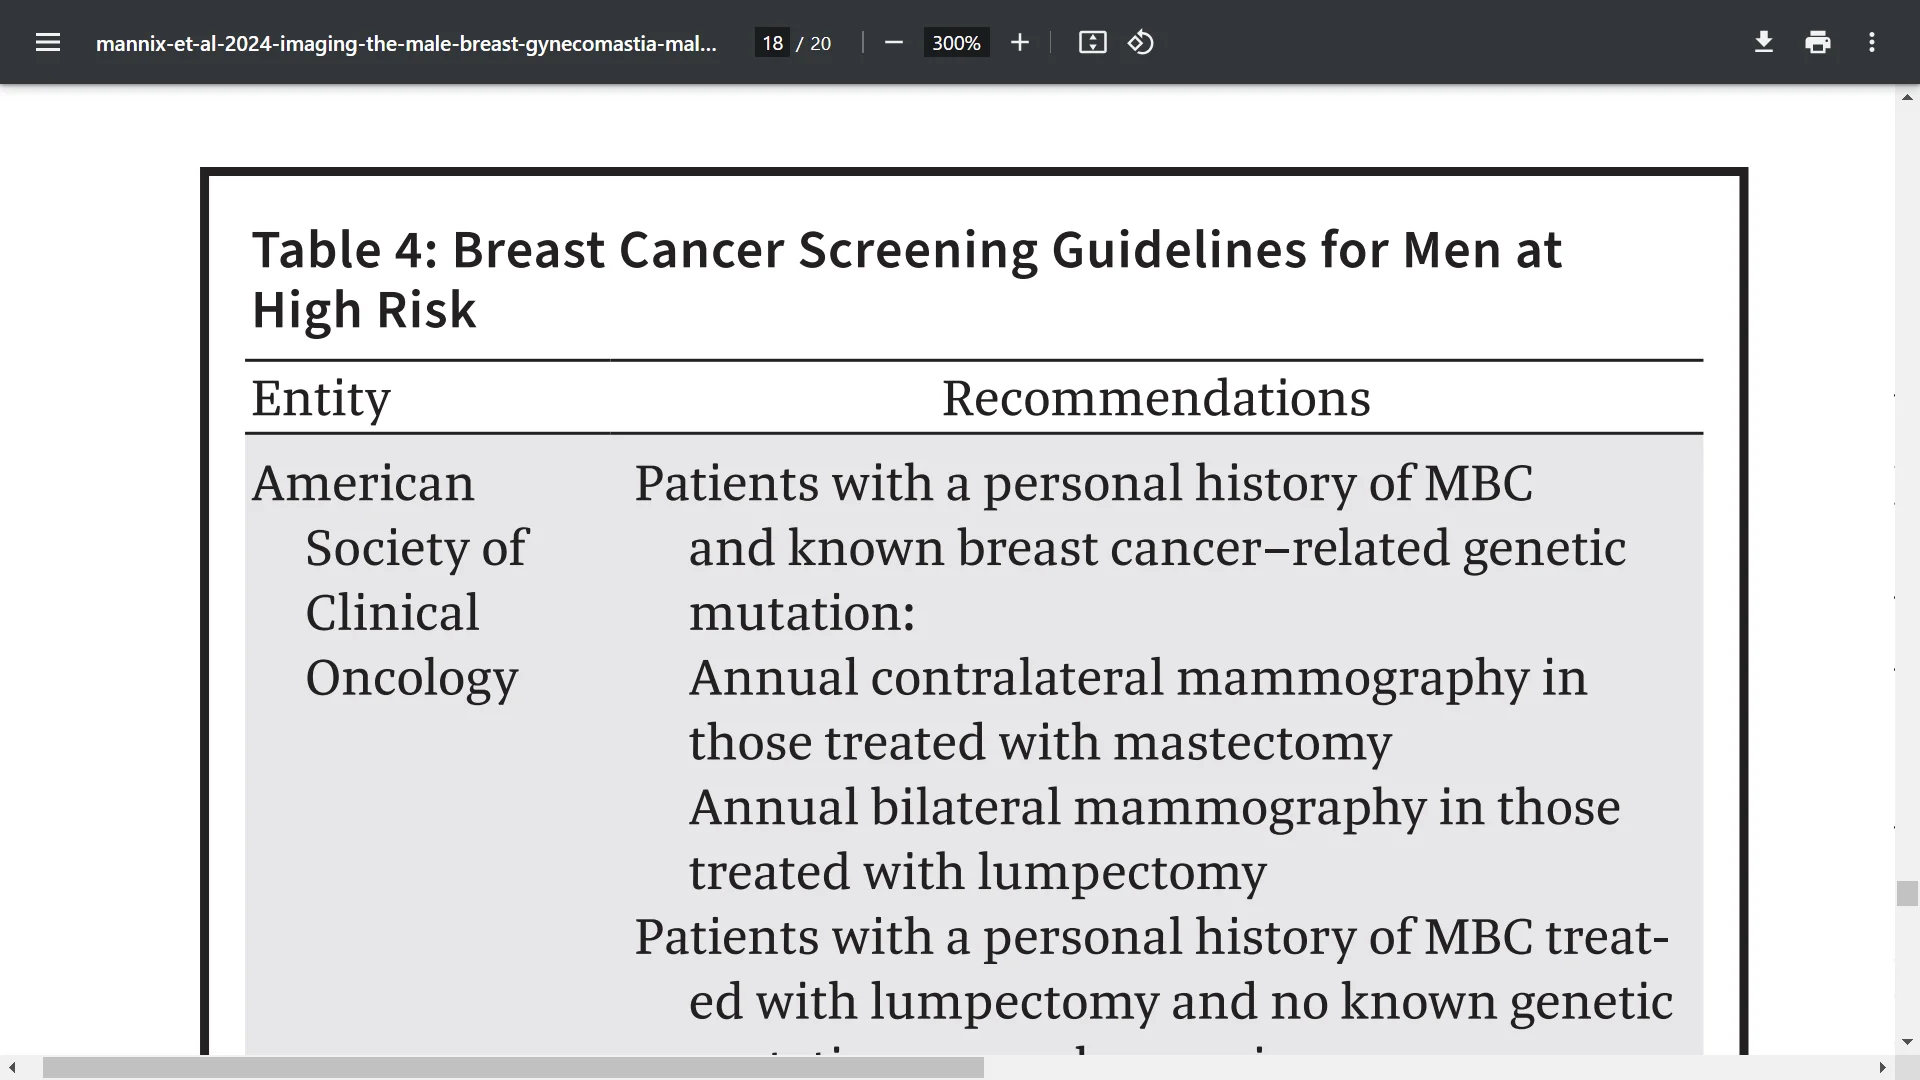Click the PDF file name title
1920x1080 pixels.
point(406,43)
